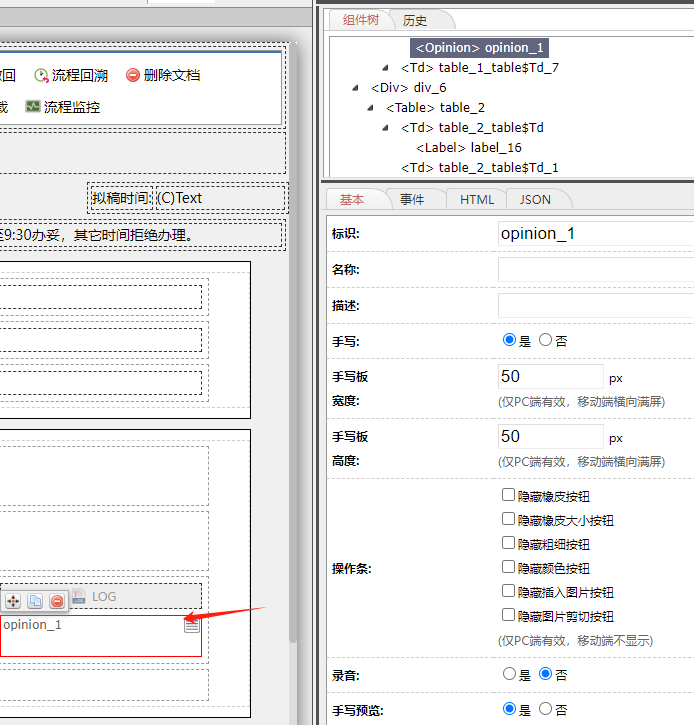Select <Label> label_16 in the tree
Image resolution: width=694 pixels, height=725 pixels.
pos(468,147)
